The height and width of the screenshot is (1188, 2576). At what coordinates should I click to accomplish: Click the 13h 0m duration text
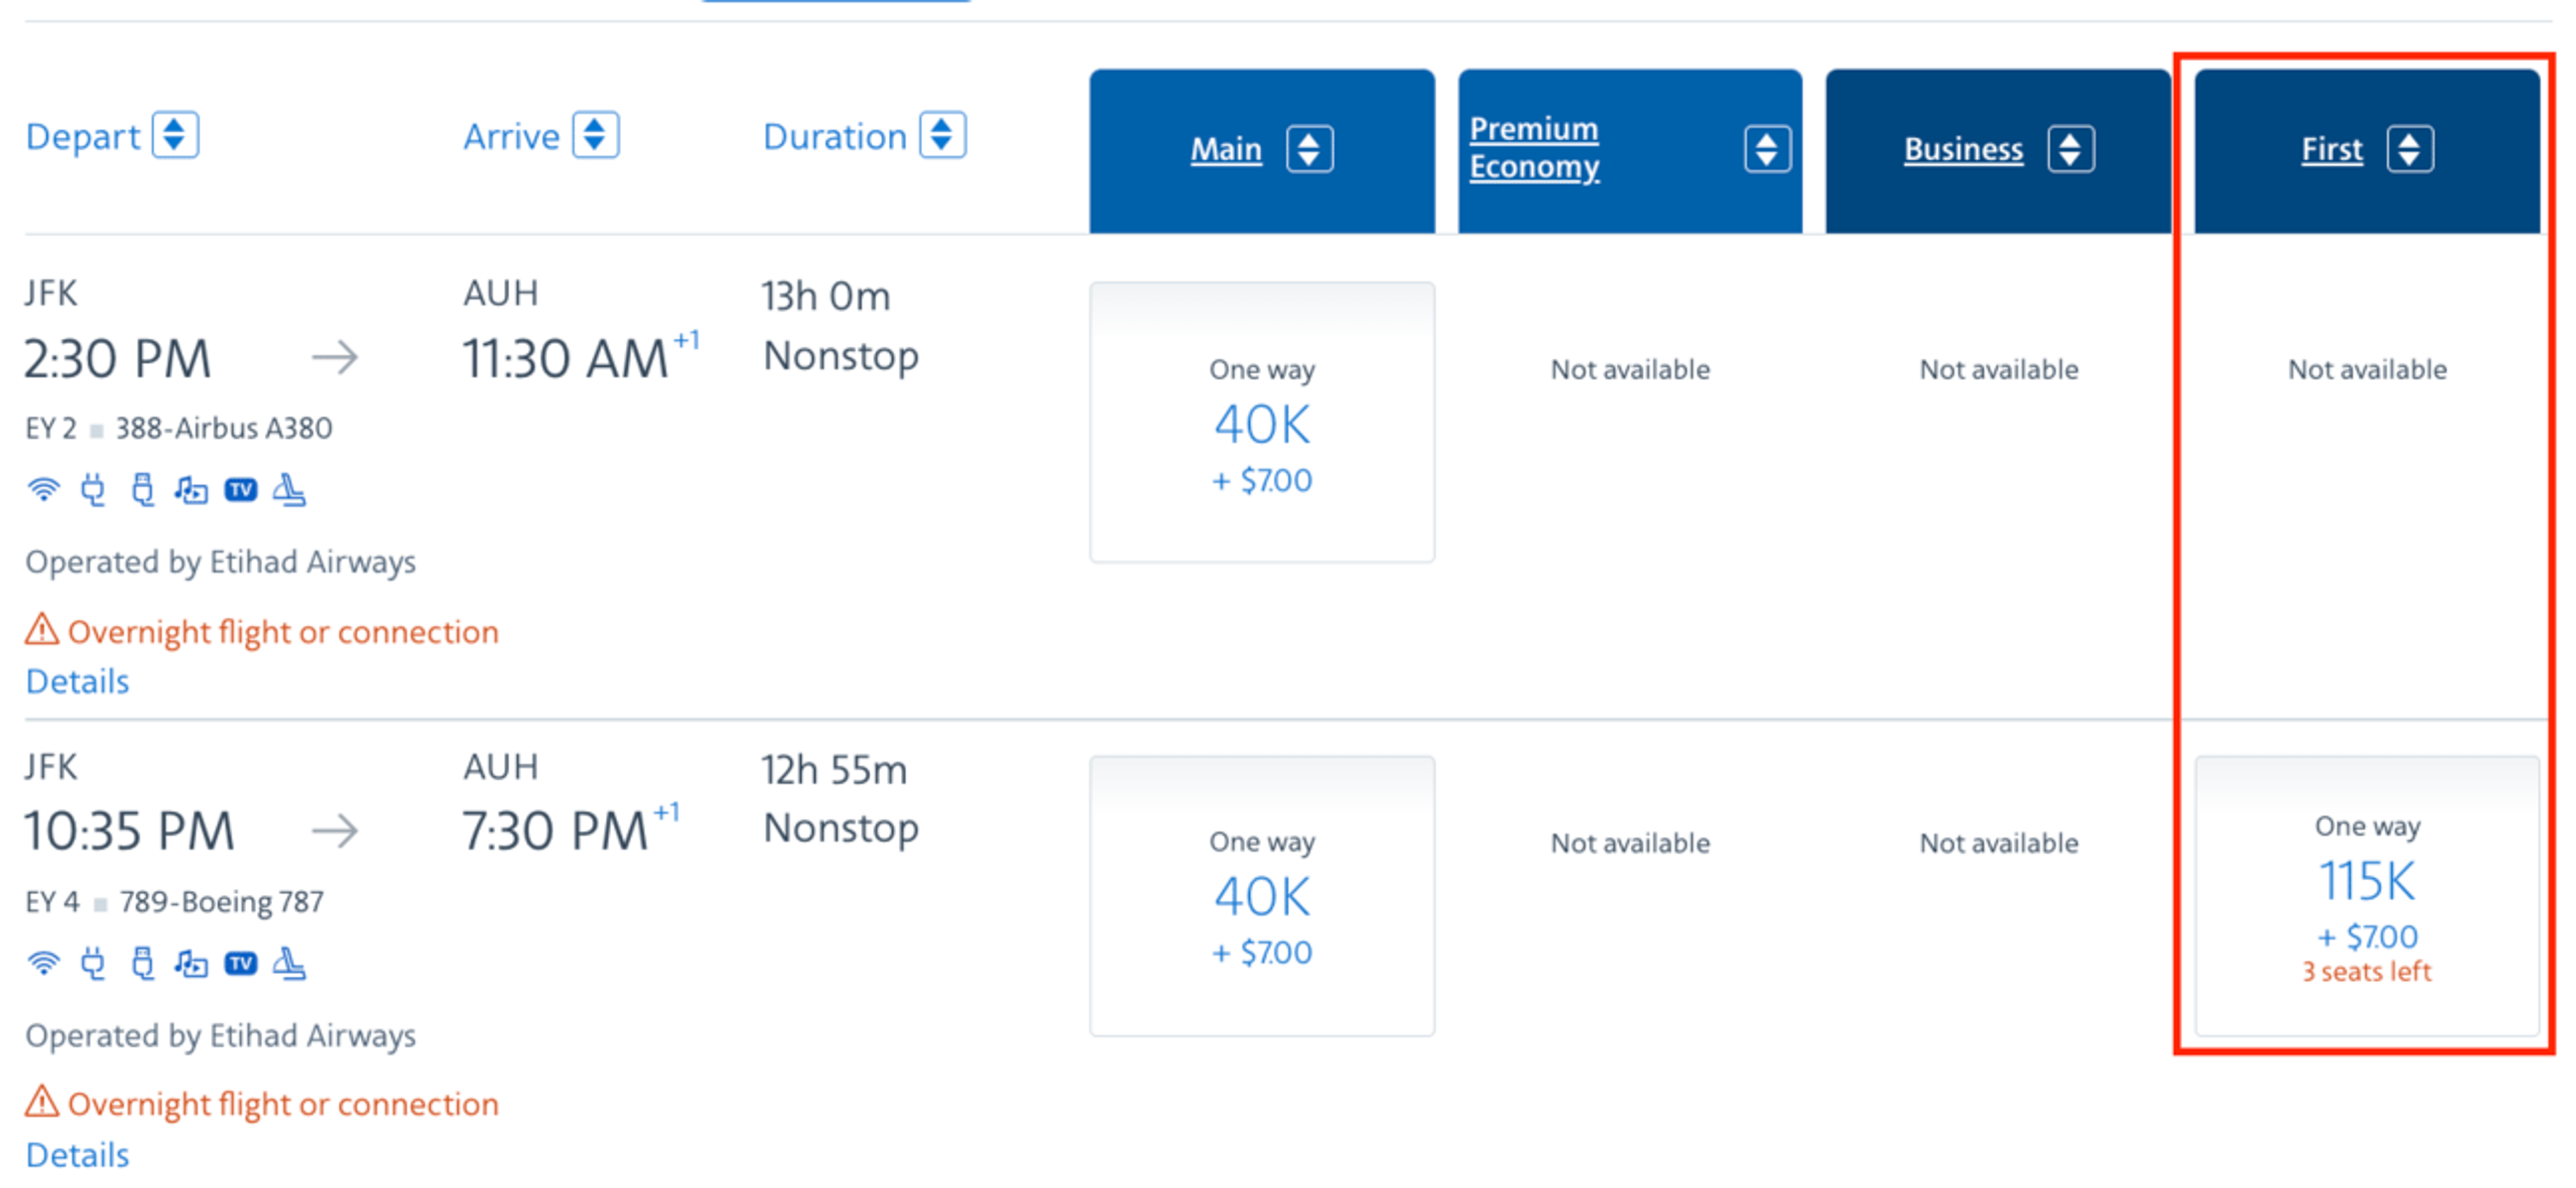(x=825, y=296)
